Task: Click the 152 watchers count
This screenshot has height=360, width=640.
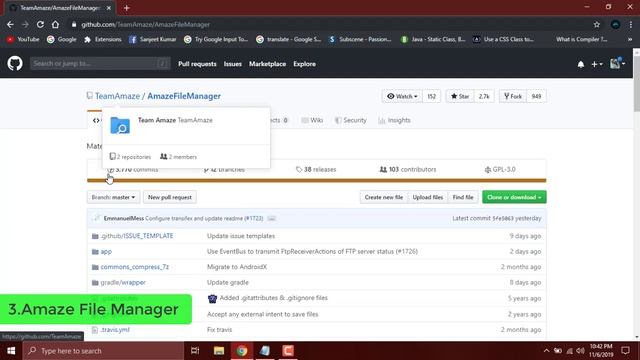Action: click(x=431, y=96)
